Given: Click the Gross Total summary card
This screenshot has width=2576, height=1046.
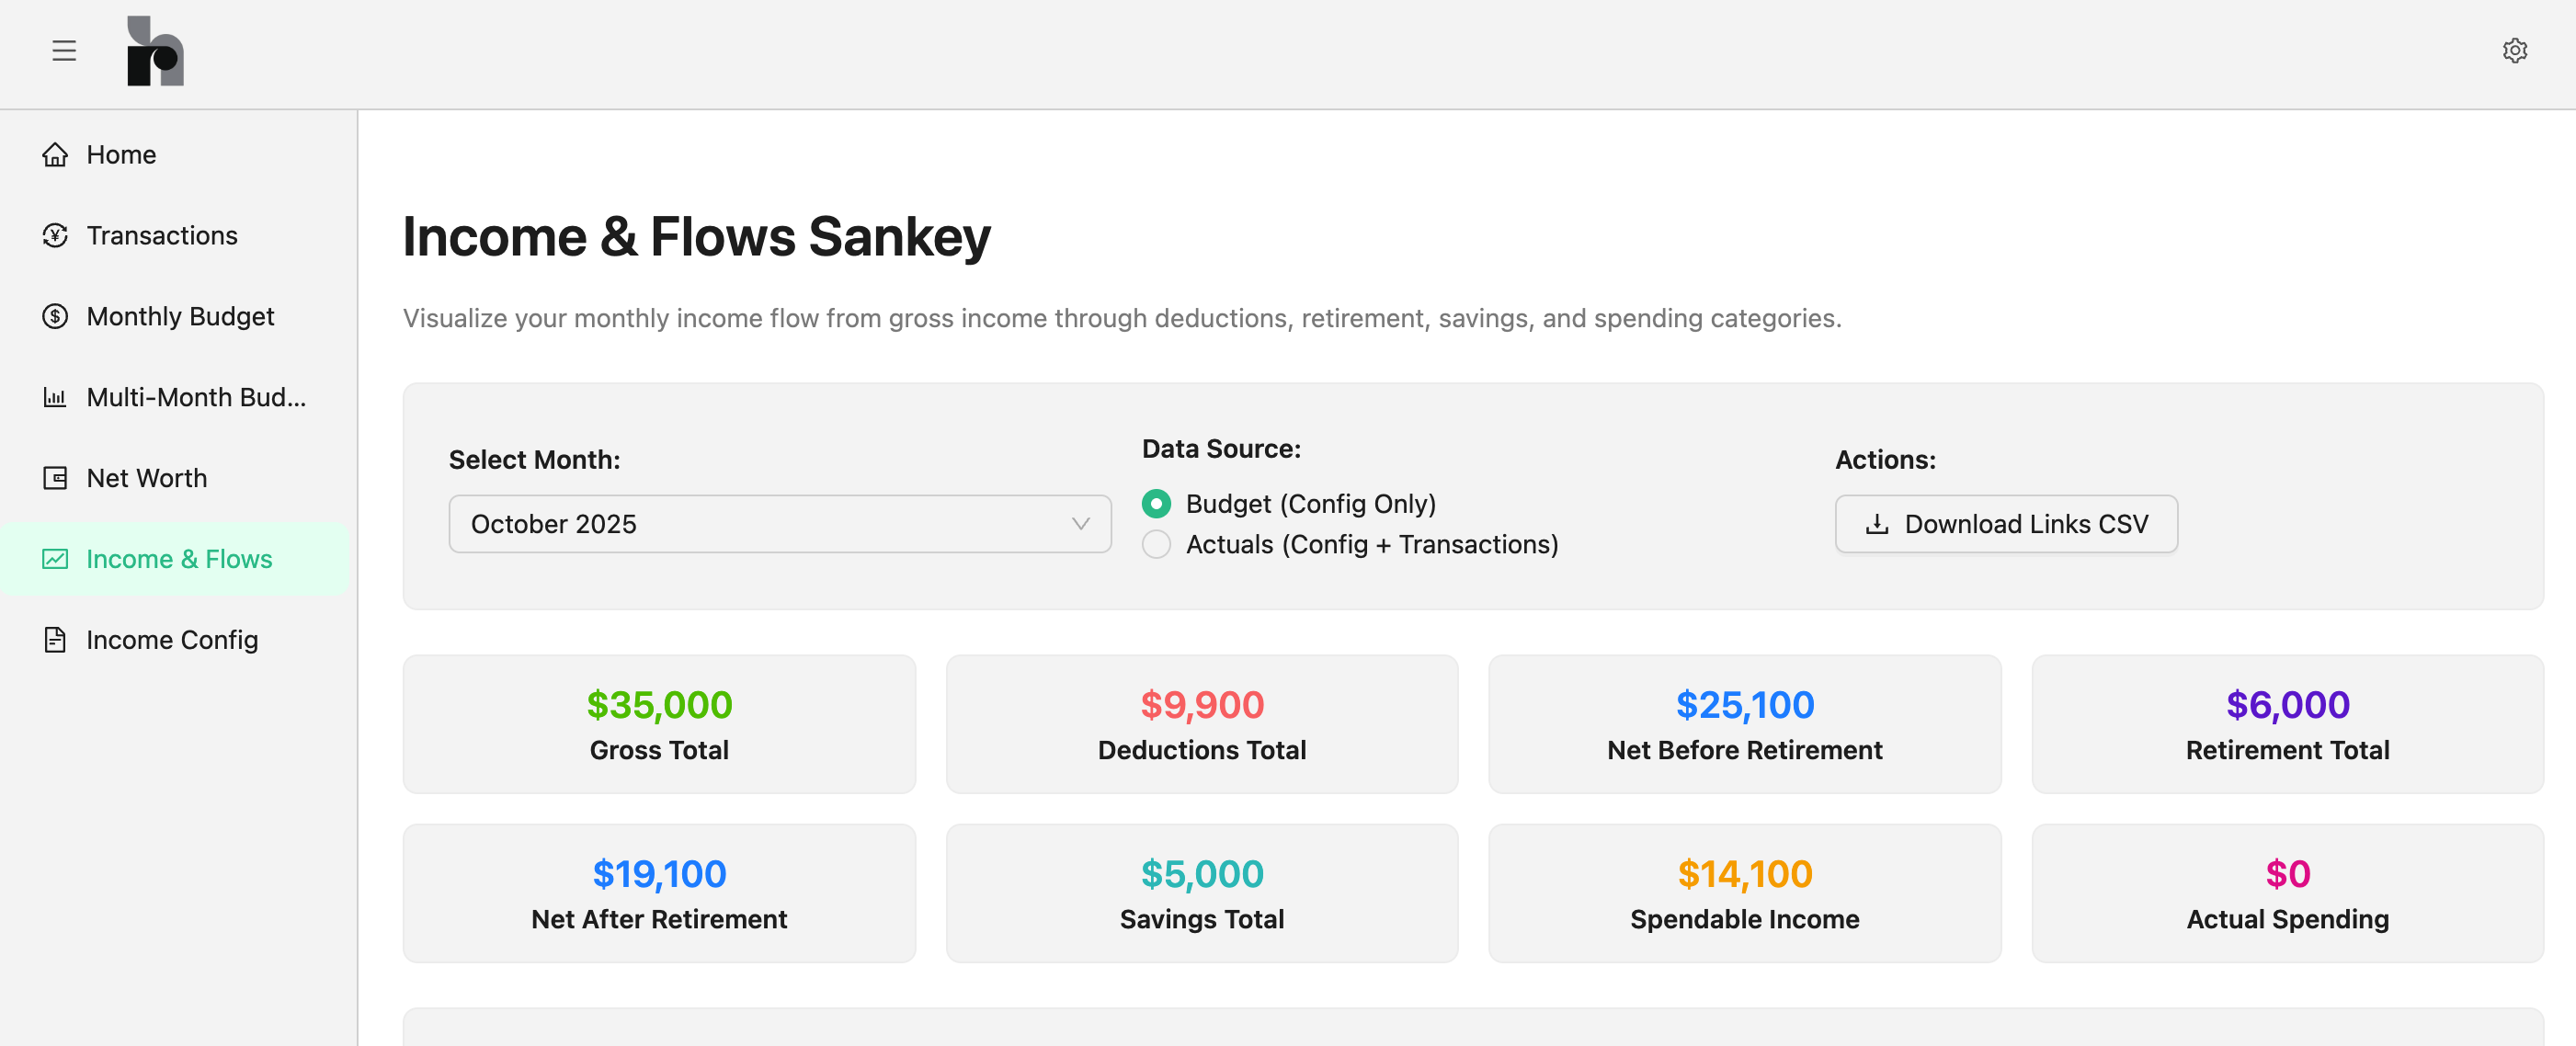Looking at the screenshot, I should (x=659, y=723).
